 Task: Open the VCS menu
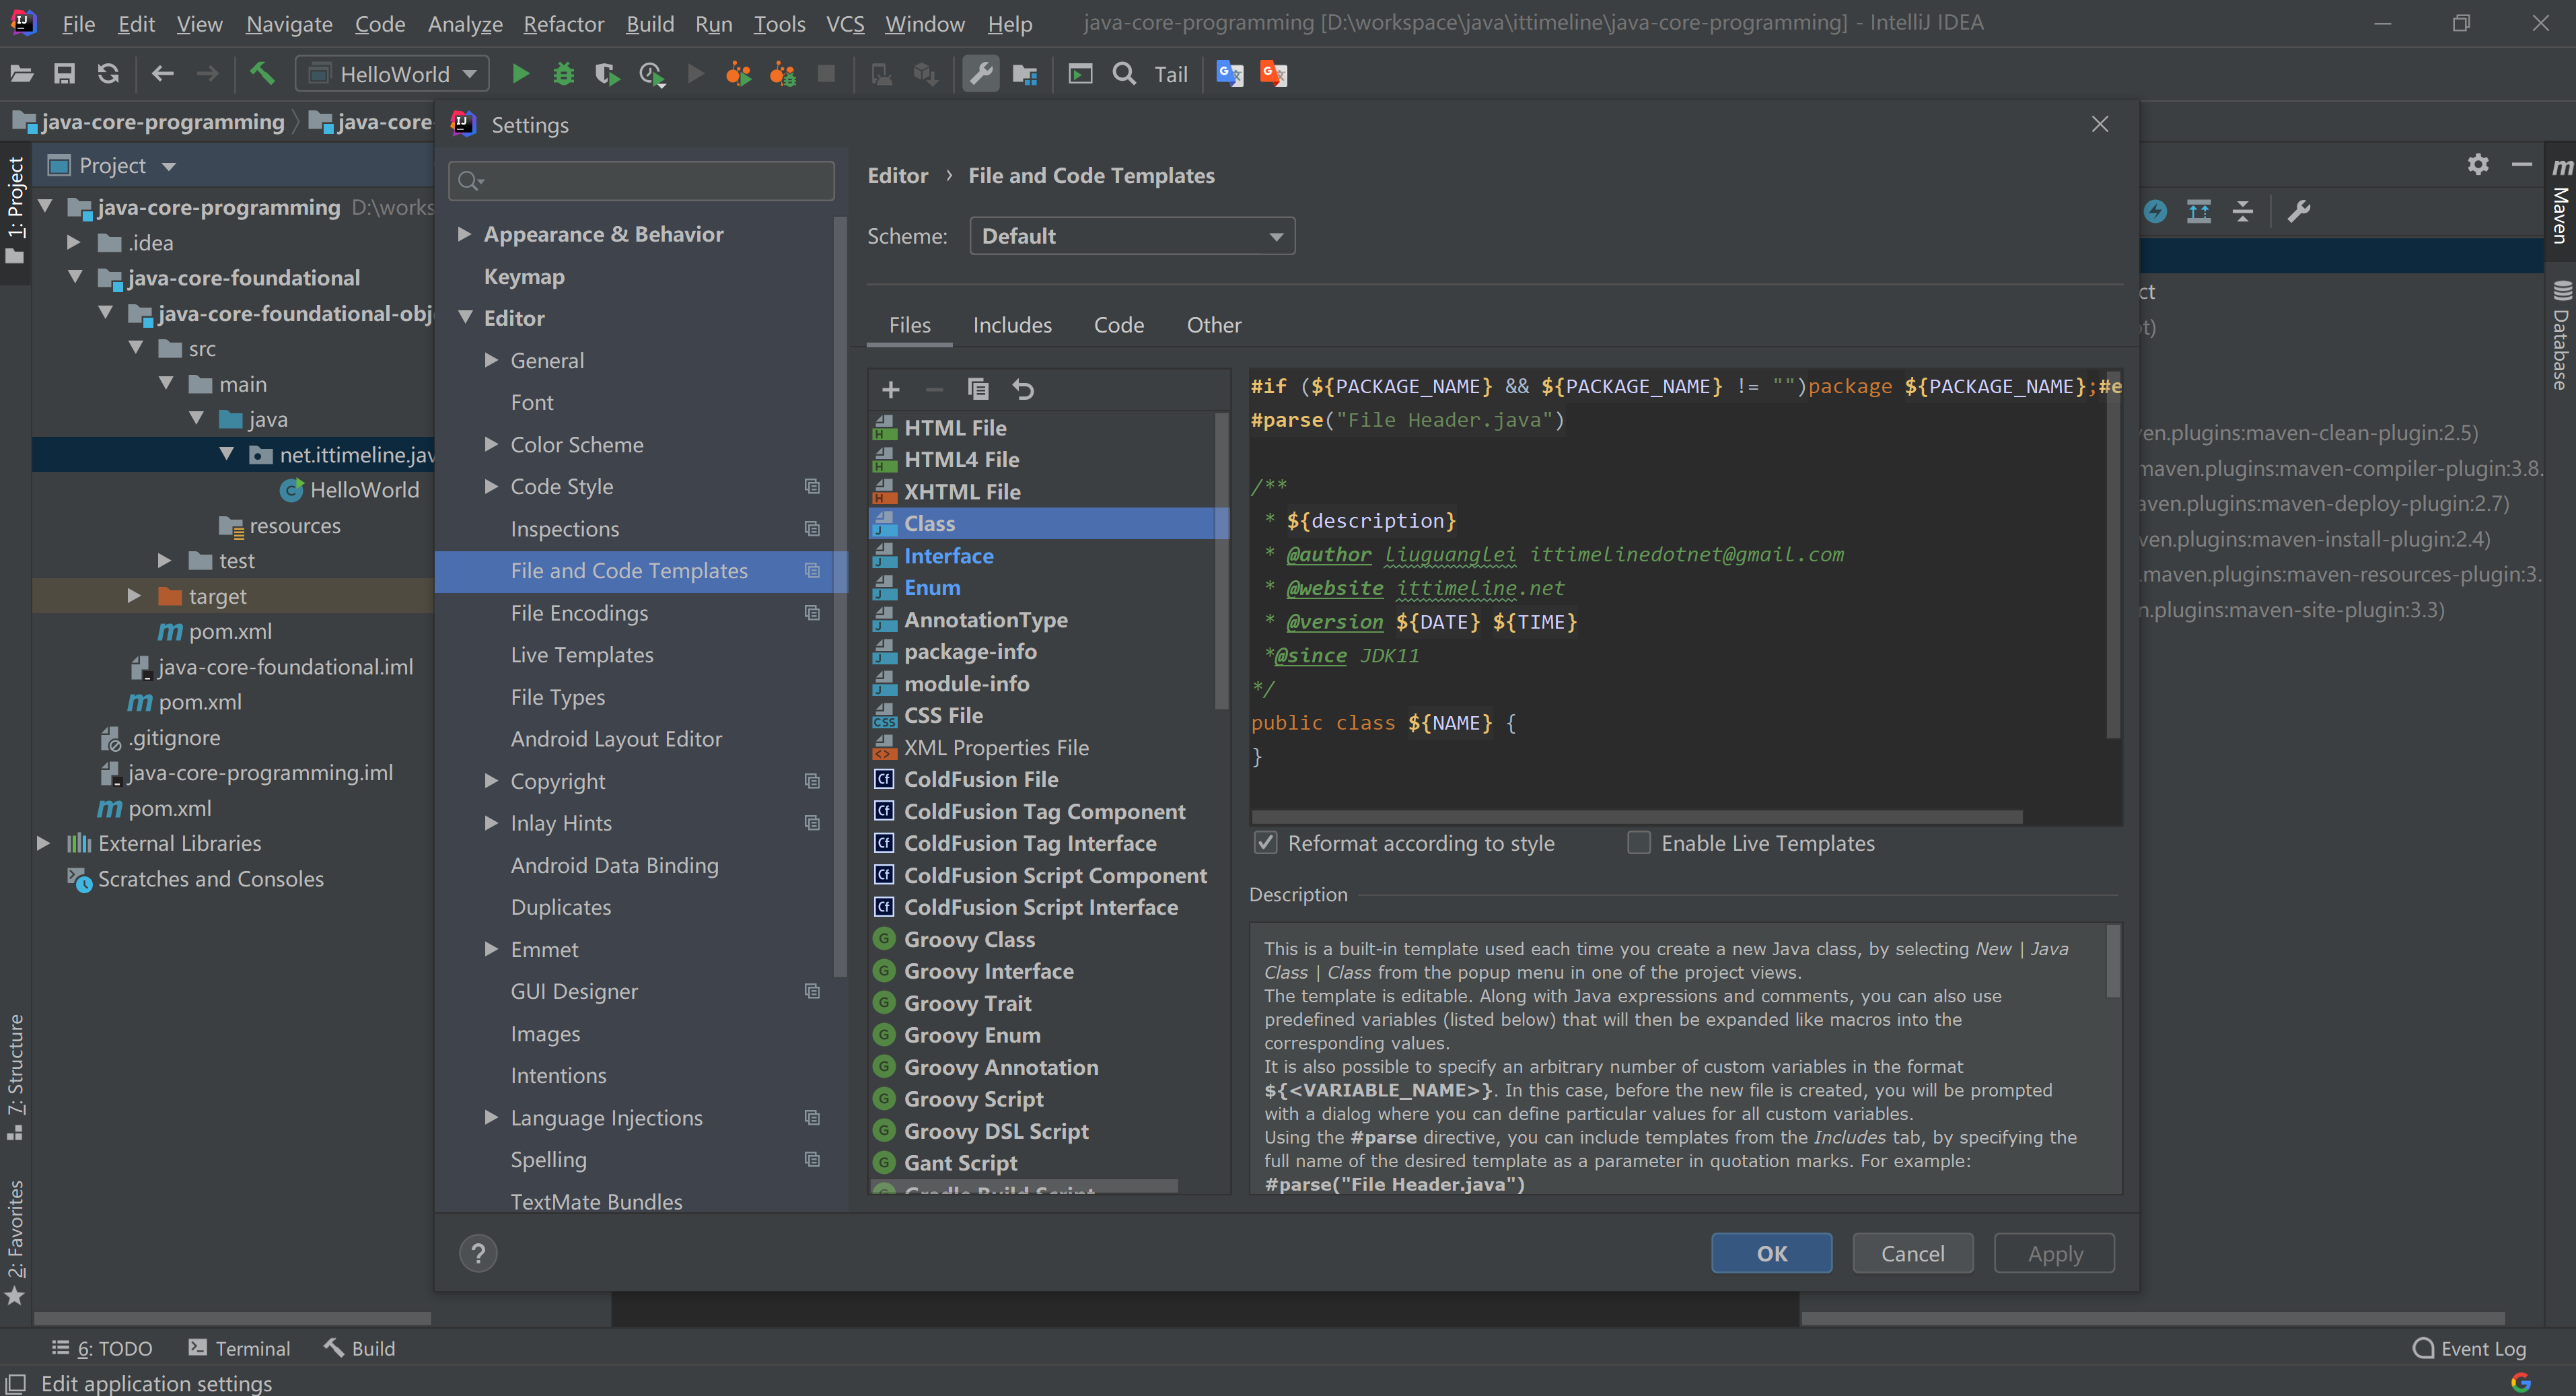tap(844, 23)
